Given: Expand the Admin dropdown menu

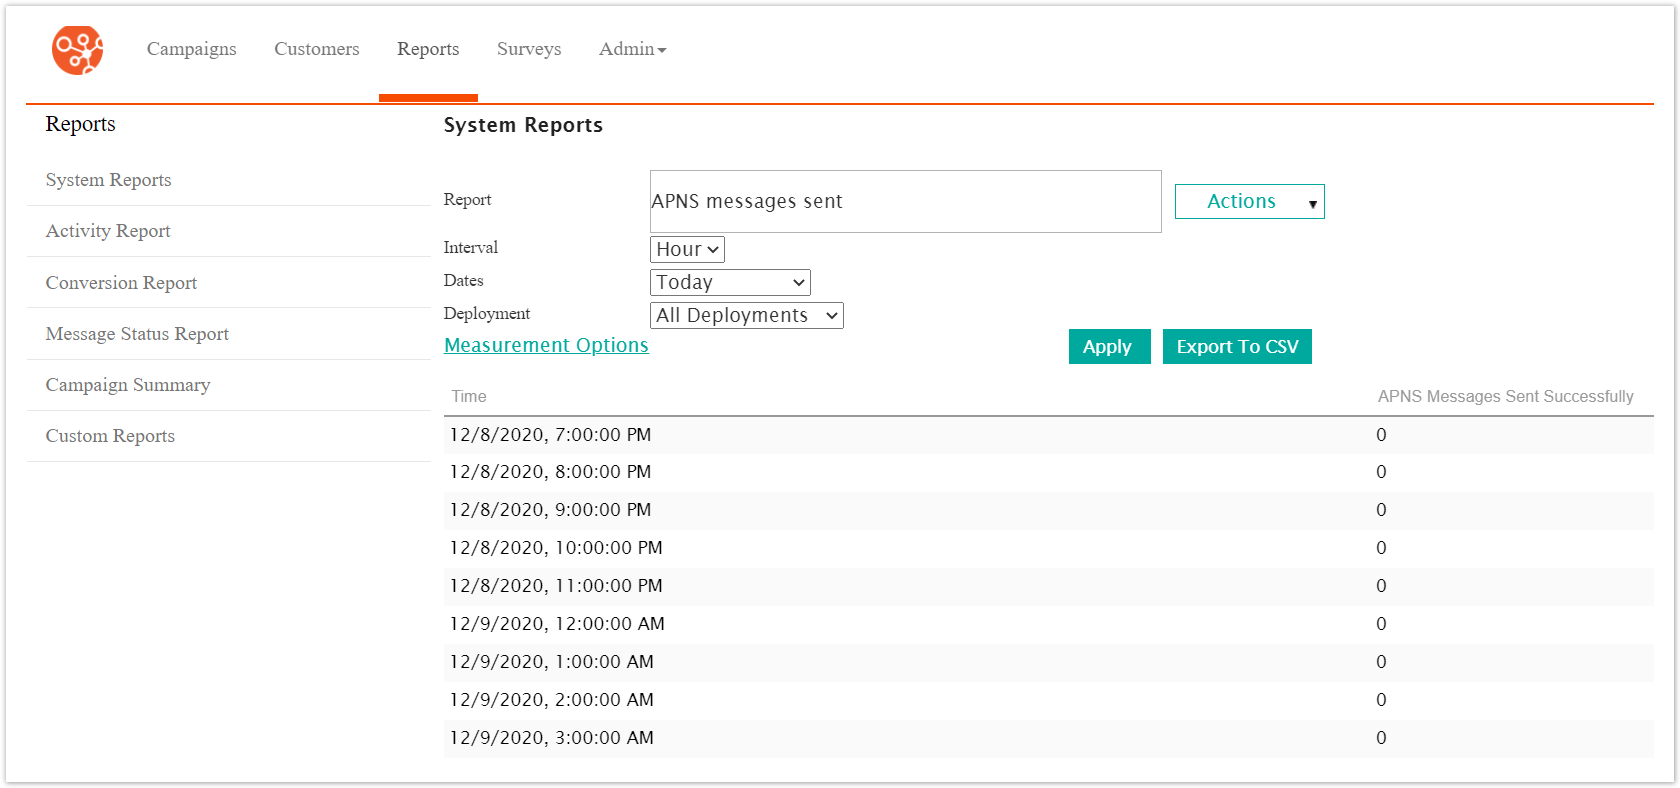Looking at the screenshot, I should [x=632, y=49].
